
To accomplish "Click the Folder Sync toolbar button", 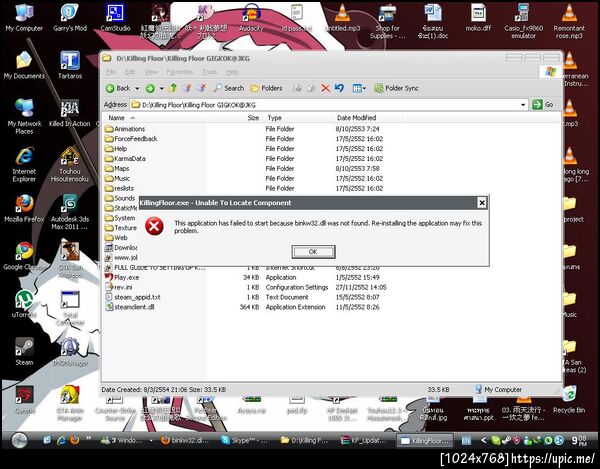I will click(x=396, y=88).
